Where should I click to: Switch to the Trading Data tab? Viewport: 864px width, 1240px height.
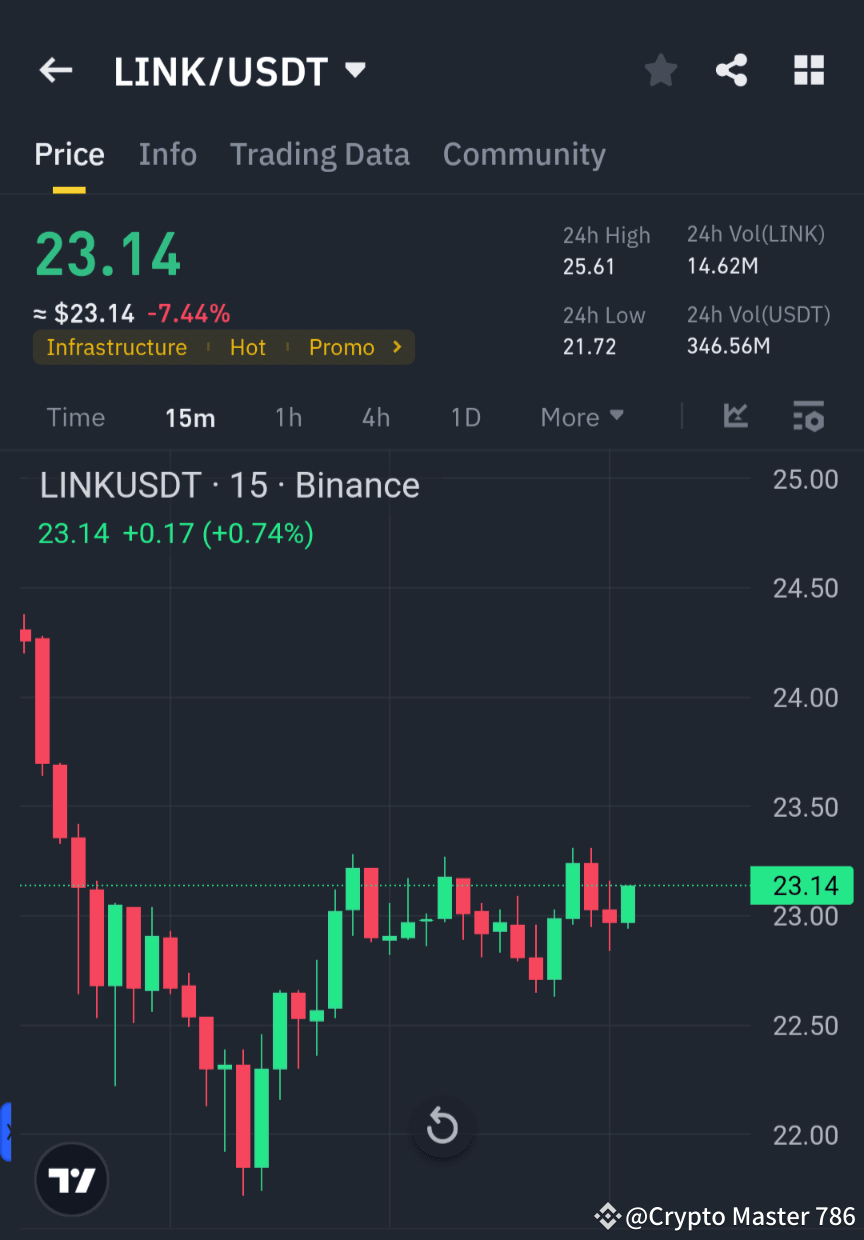pyautogui.click(x=320, y=155)
